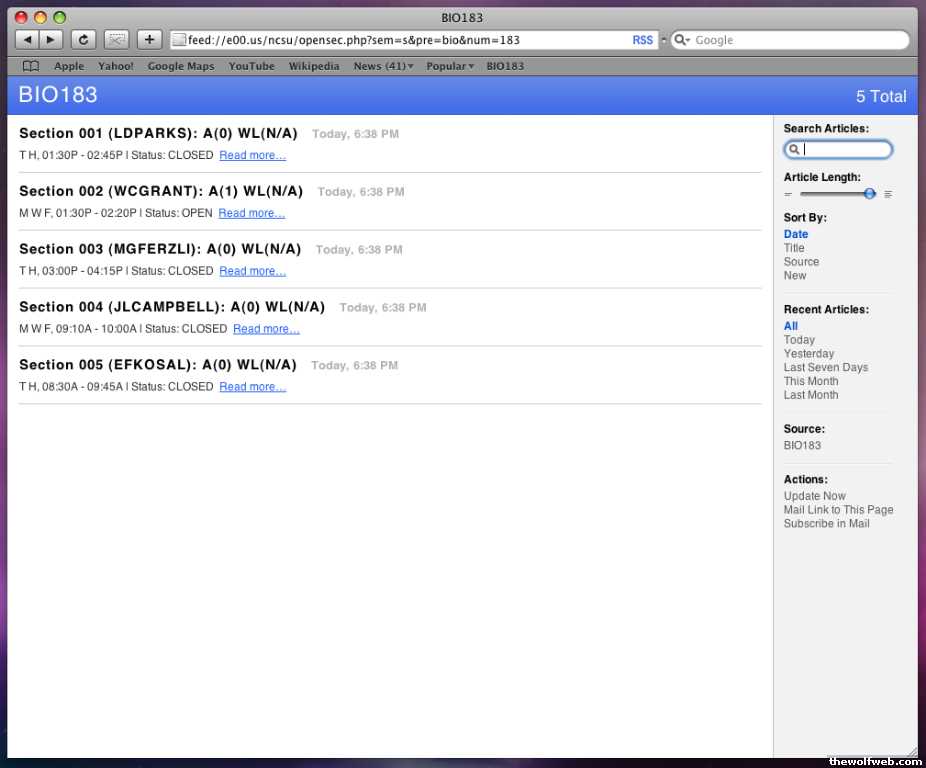Click the Article Length slider knob

[x=869, y=193]
